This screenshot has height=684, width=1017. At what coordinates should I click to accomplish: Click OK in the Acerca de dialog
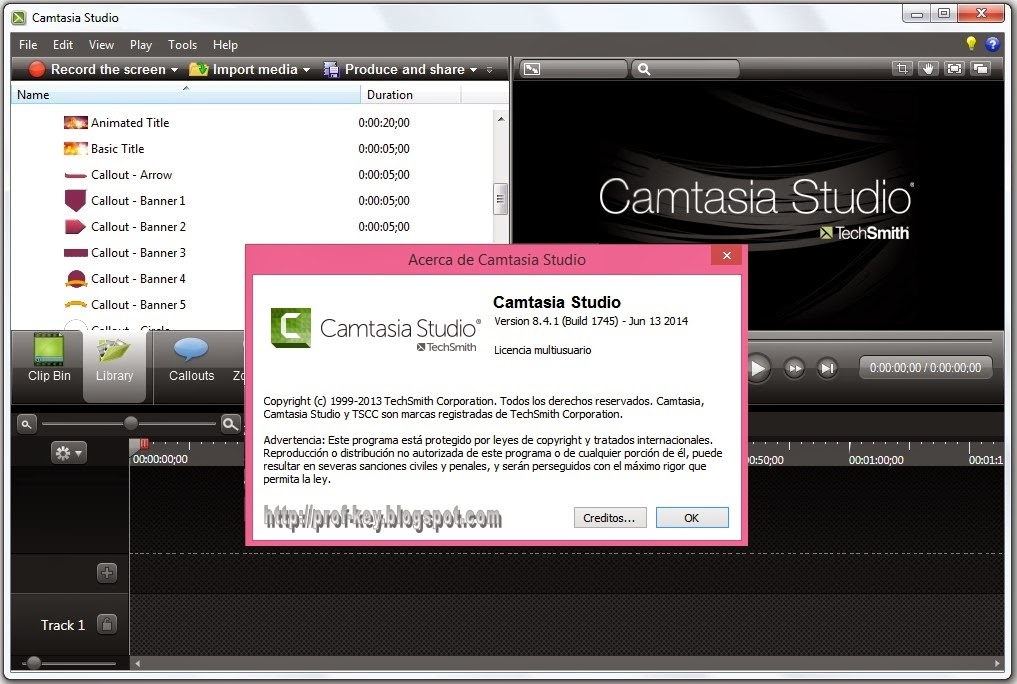(691, 517)
